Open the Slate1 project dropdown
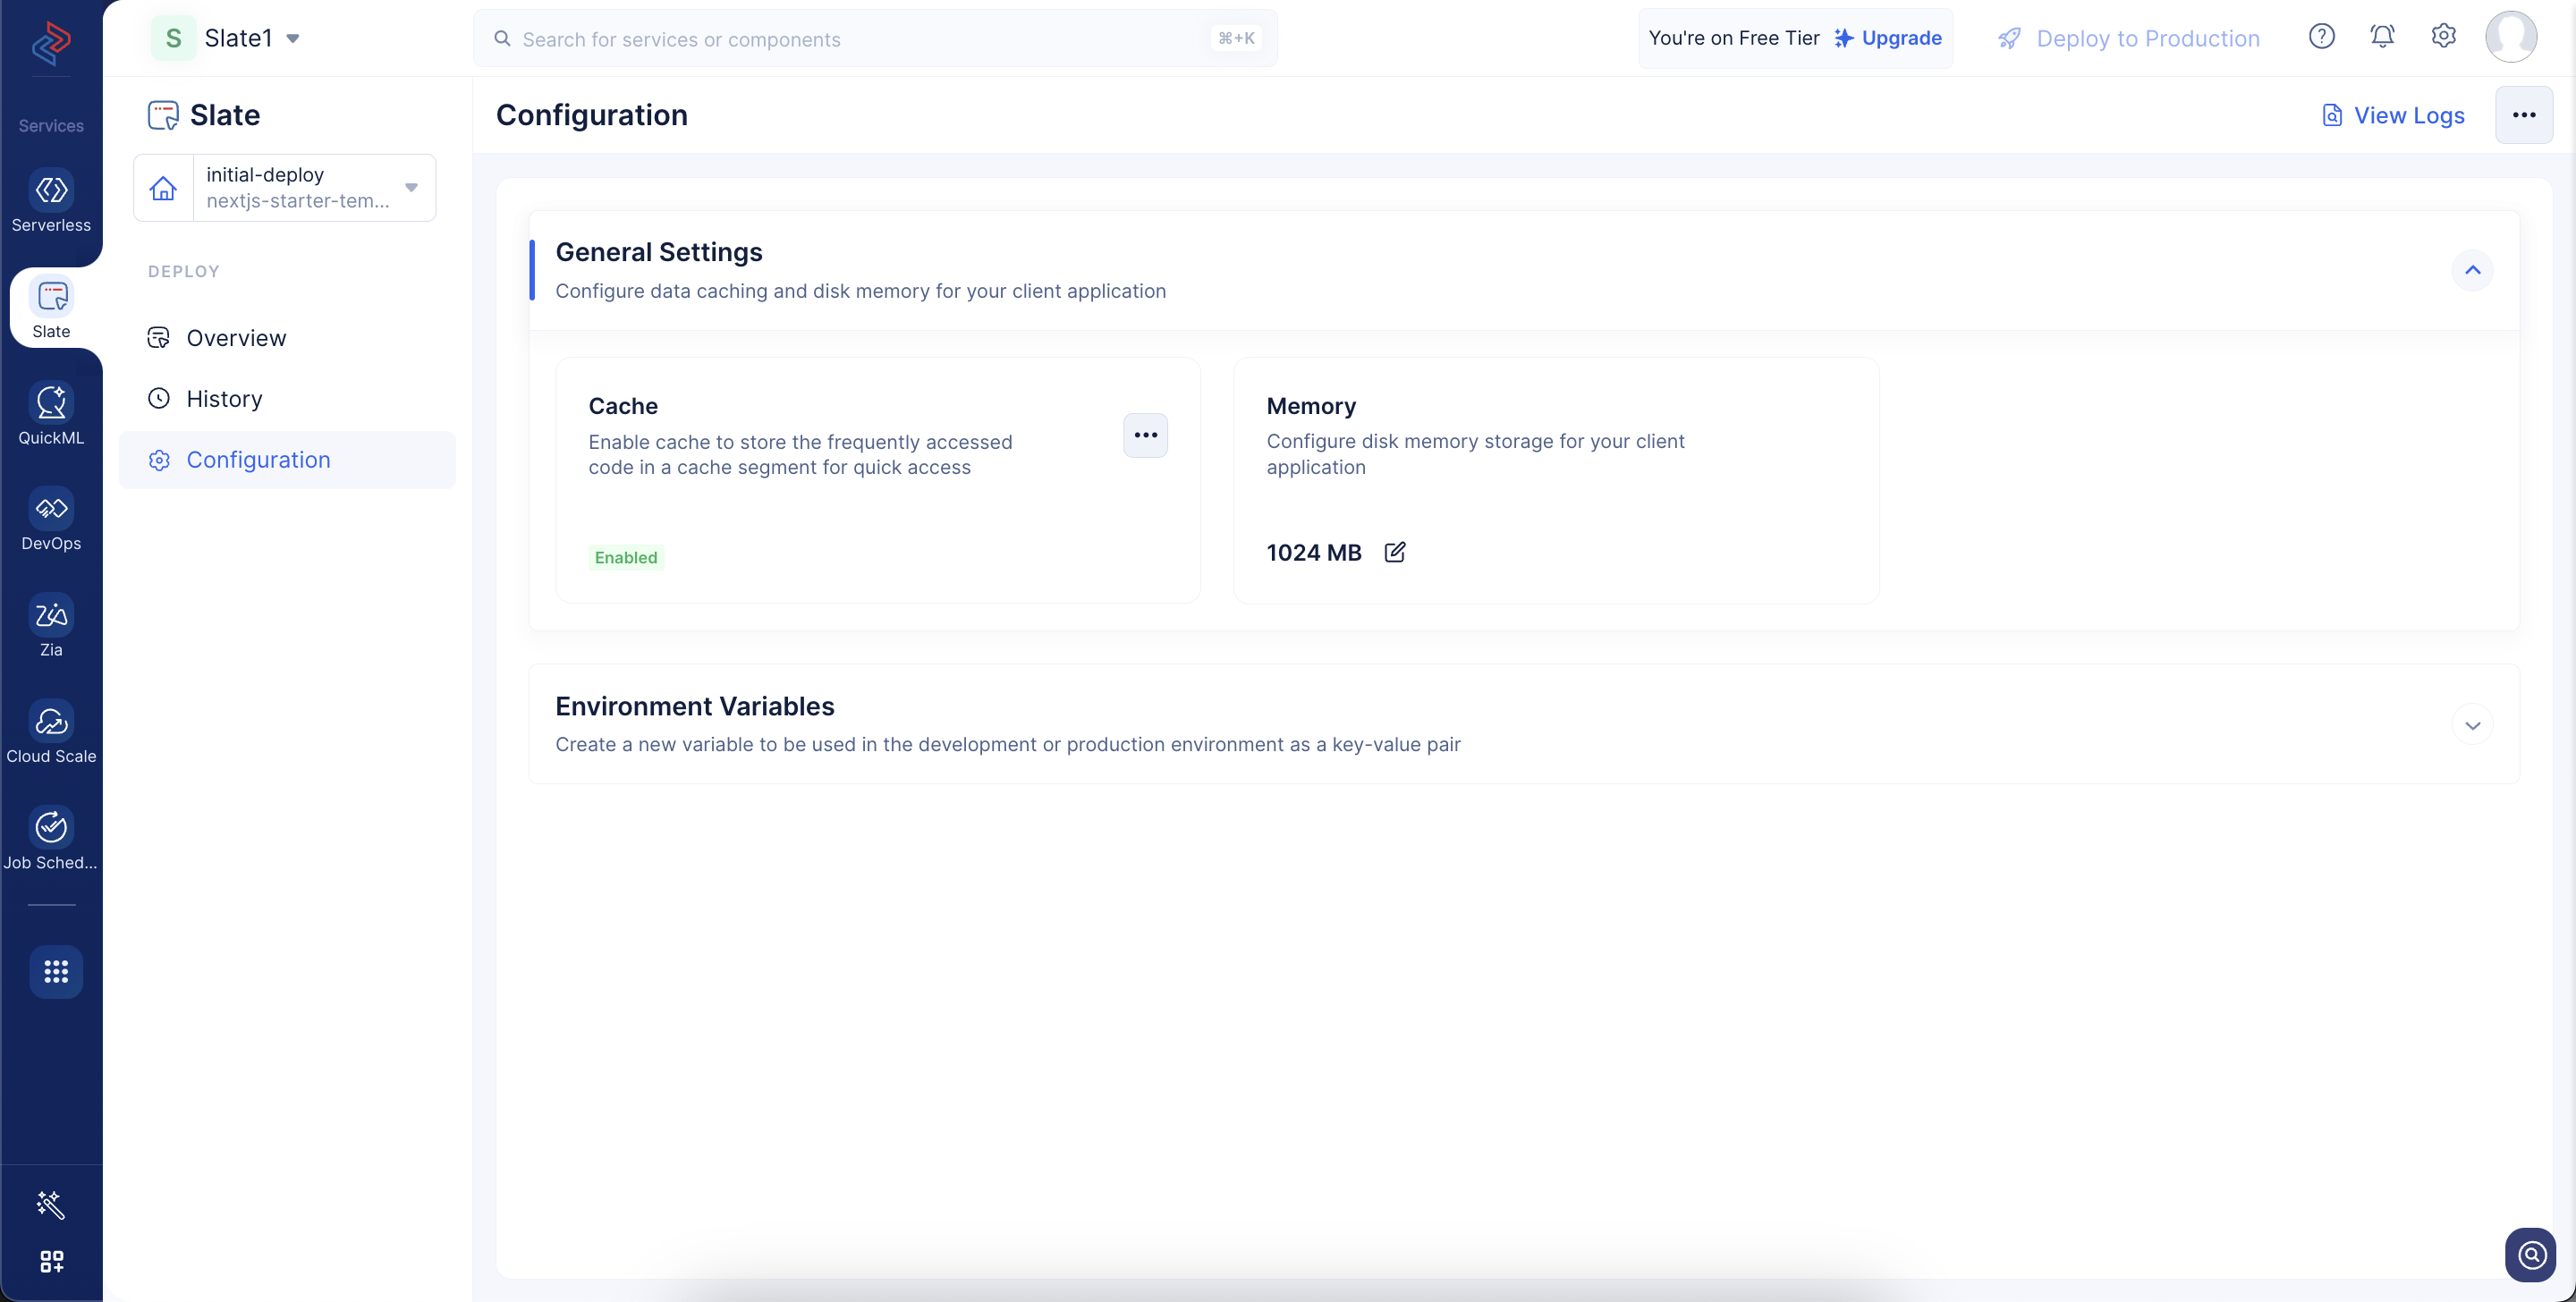Image resolution: width=2576 pixels, height=1302 pixels. pos(226,38)
